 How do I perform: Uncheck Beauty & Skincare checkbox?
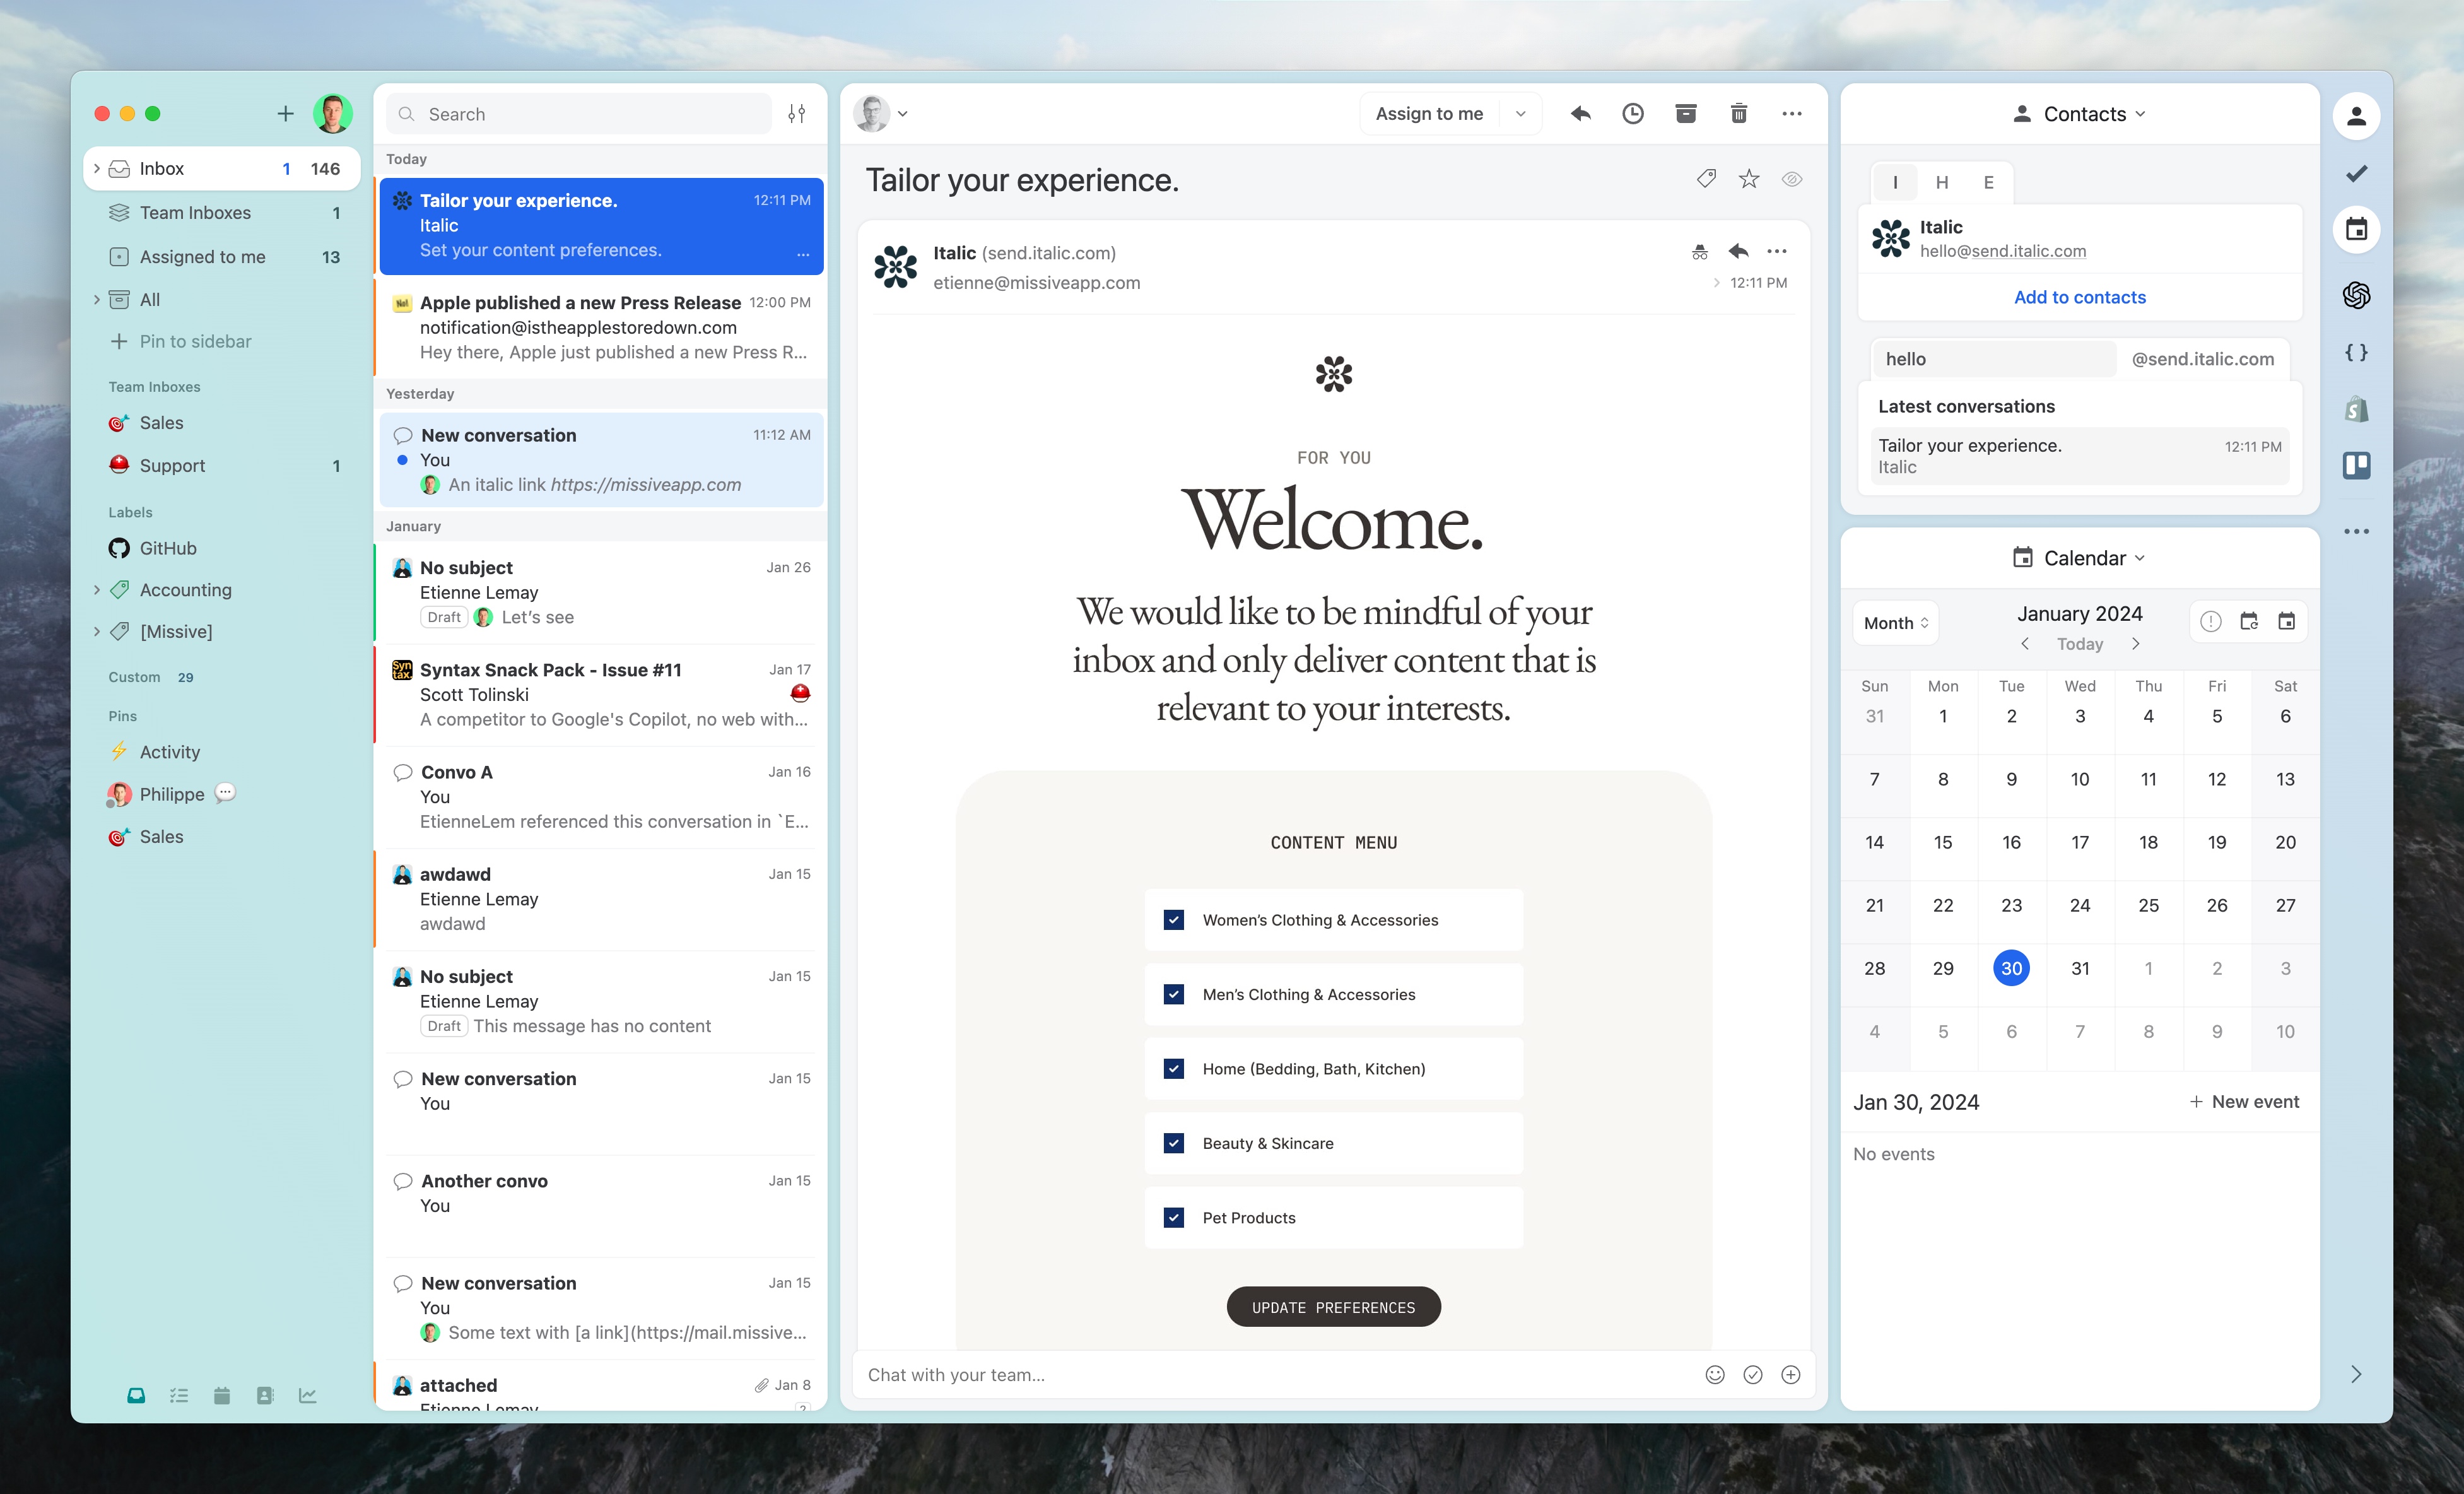[x=1174, y=1143]
